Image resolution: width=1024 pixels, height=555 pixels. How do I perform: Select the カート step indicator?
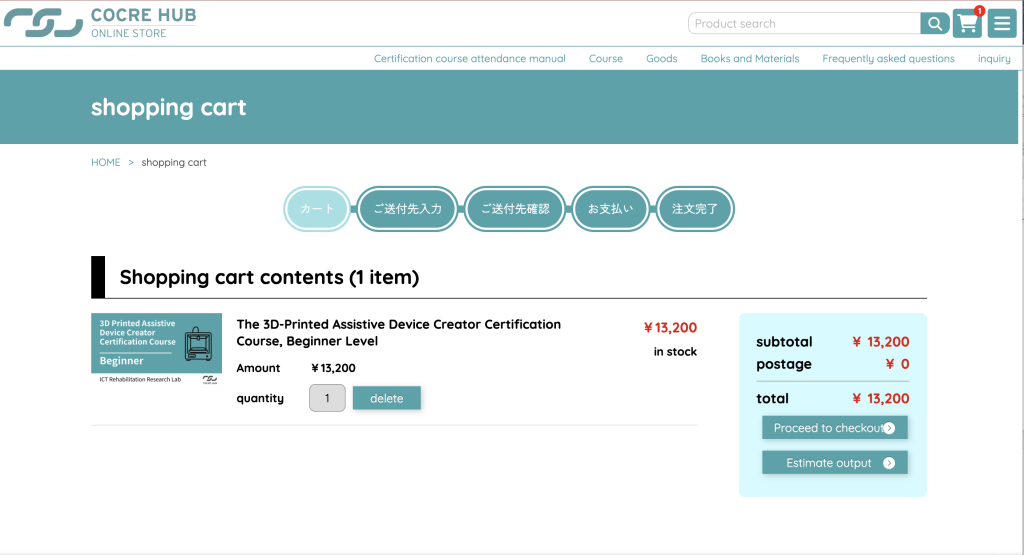(x=317, y=209)
